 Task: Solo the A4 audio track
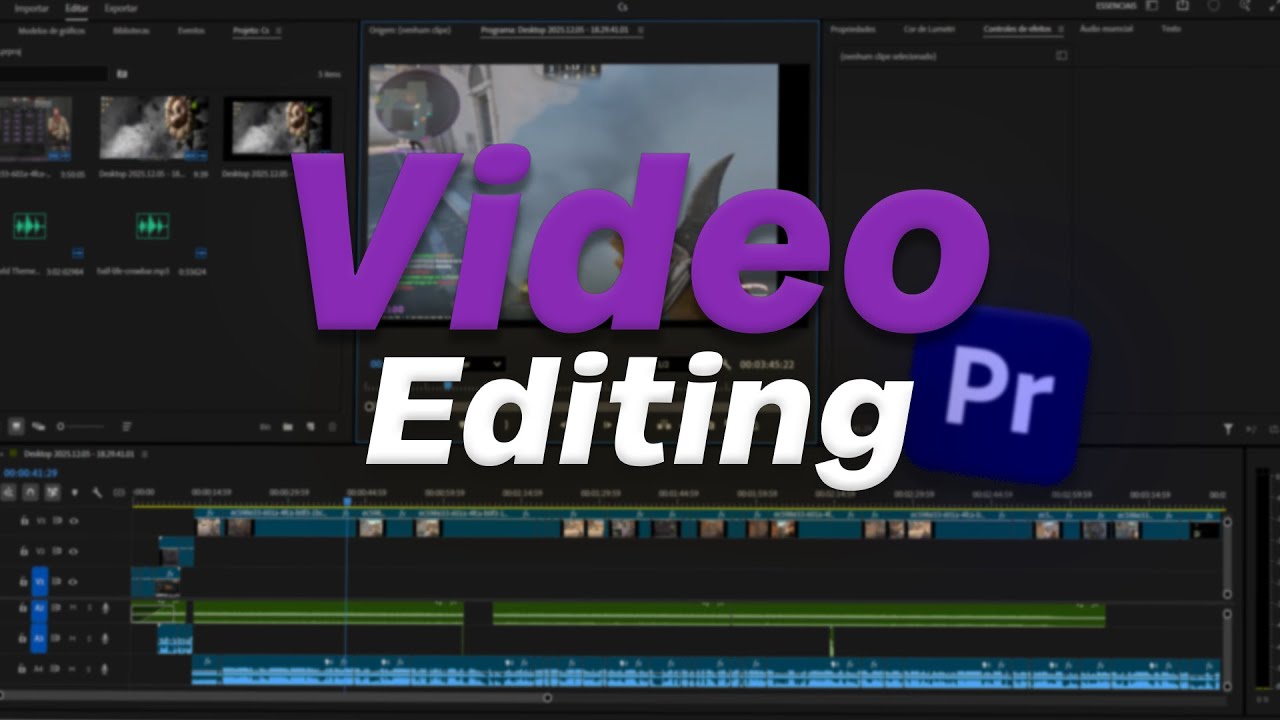click(88, 668)
